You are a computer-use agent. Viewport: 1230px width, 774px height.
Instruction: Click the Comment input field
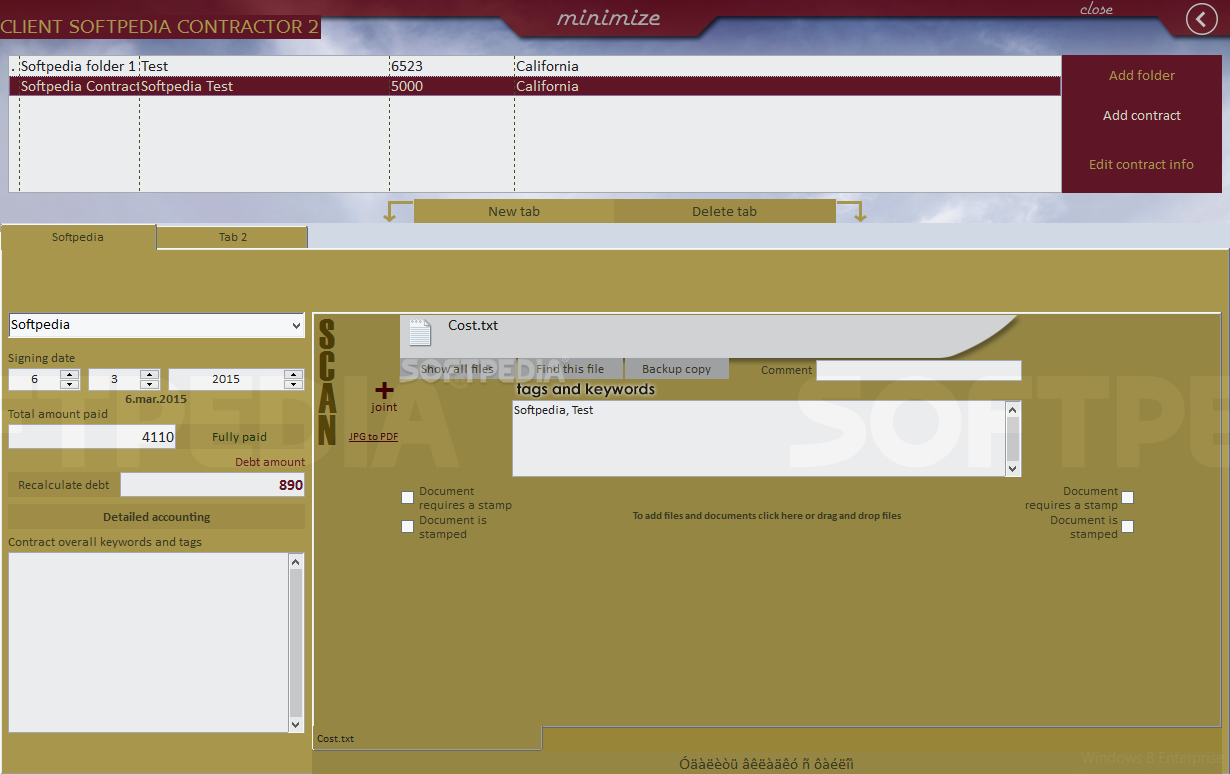click(x=919, y=371)
